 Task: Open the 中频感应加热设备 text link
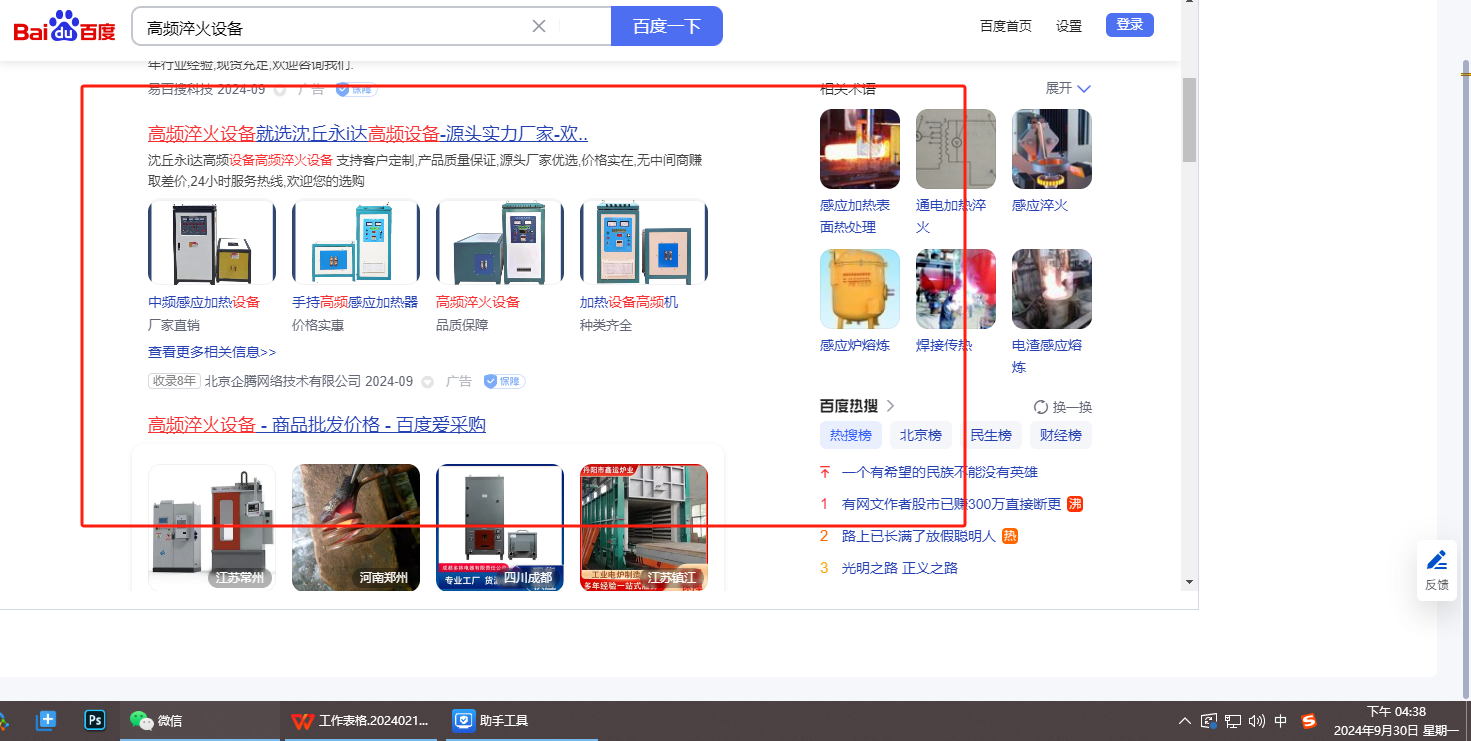tap(204, 302)
